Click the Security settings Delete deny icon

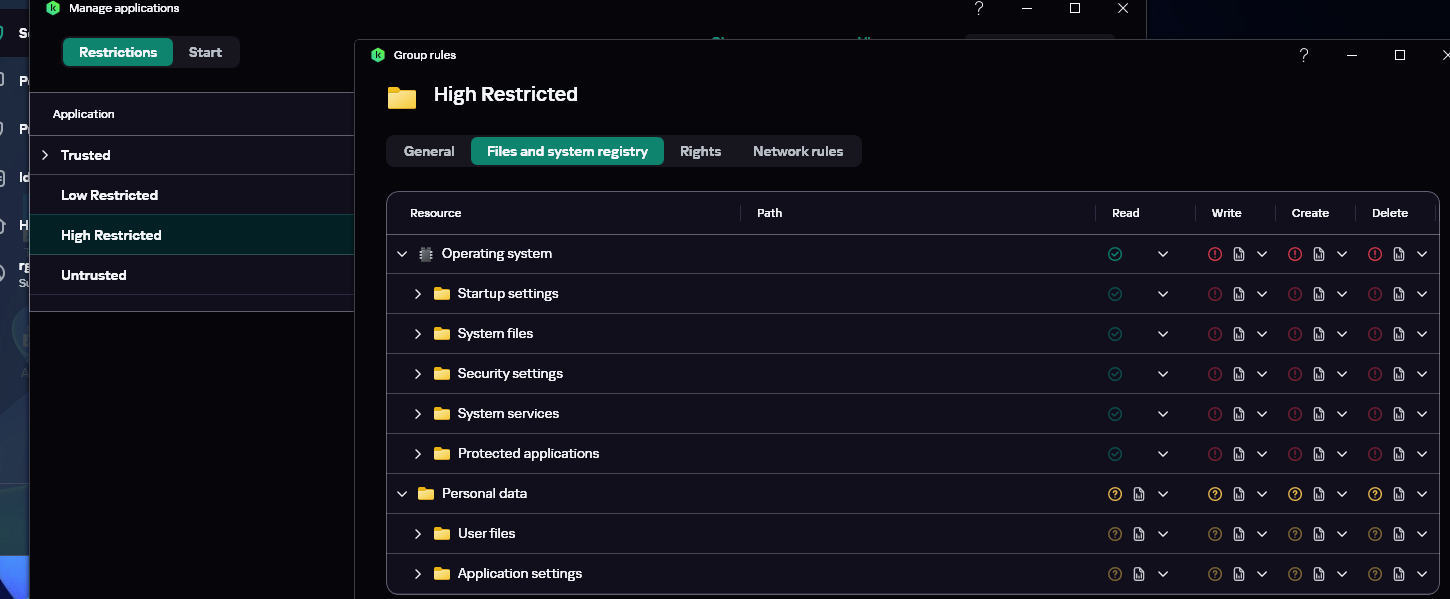[1375, 374]
